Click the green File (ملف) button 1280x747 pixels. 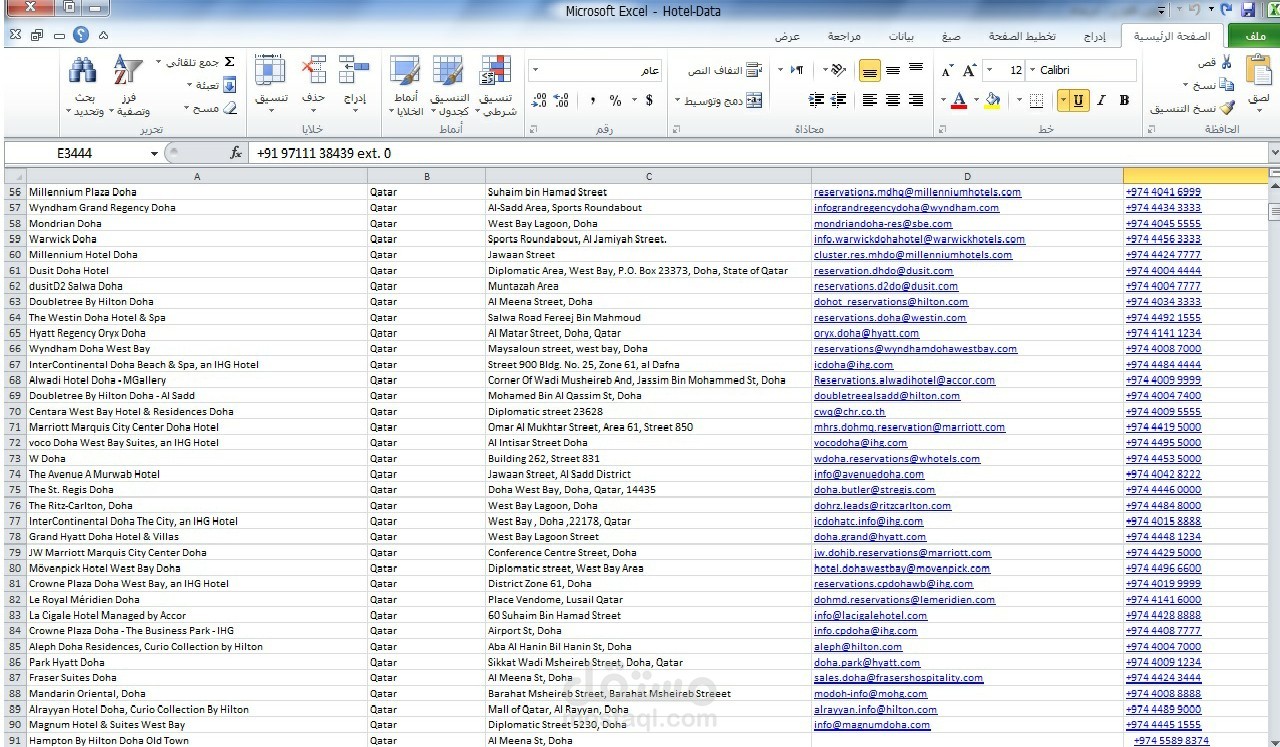coord(1254,37)
